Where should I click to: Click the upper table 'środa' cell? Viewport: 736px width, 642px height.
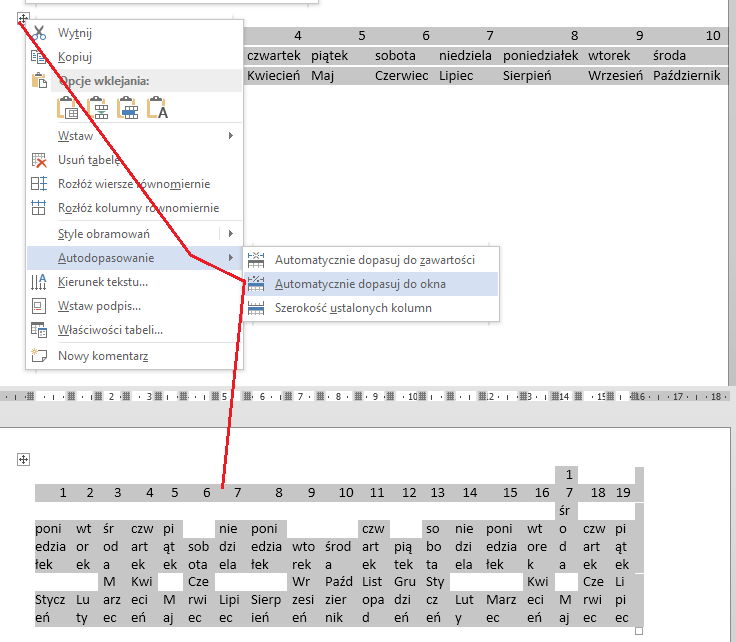click(669, 55)
